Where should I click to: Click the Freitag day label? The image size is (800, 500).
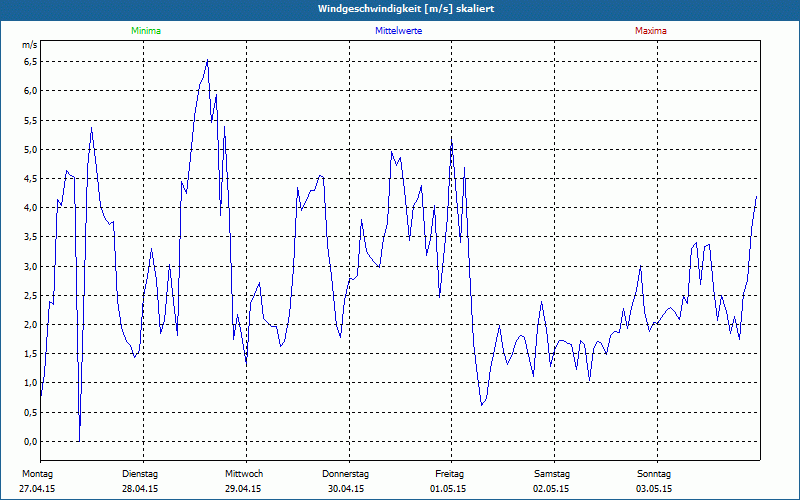[449, 474]
